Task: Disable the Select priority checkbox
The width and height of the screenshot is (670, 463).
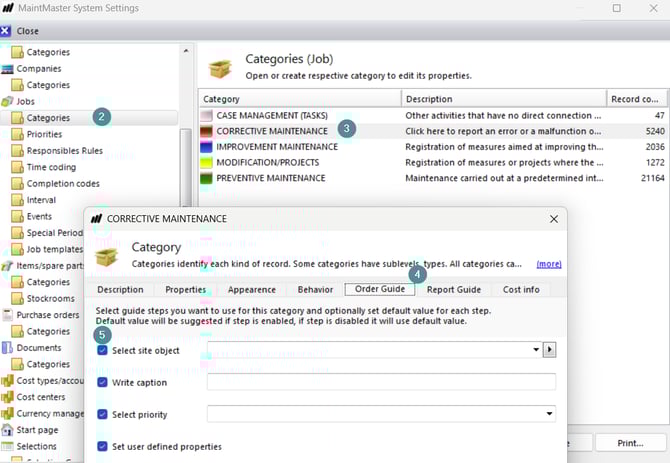Action: click(x=103, y=414)
